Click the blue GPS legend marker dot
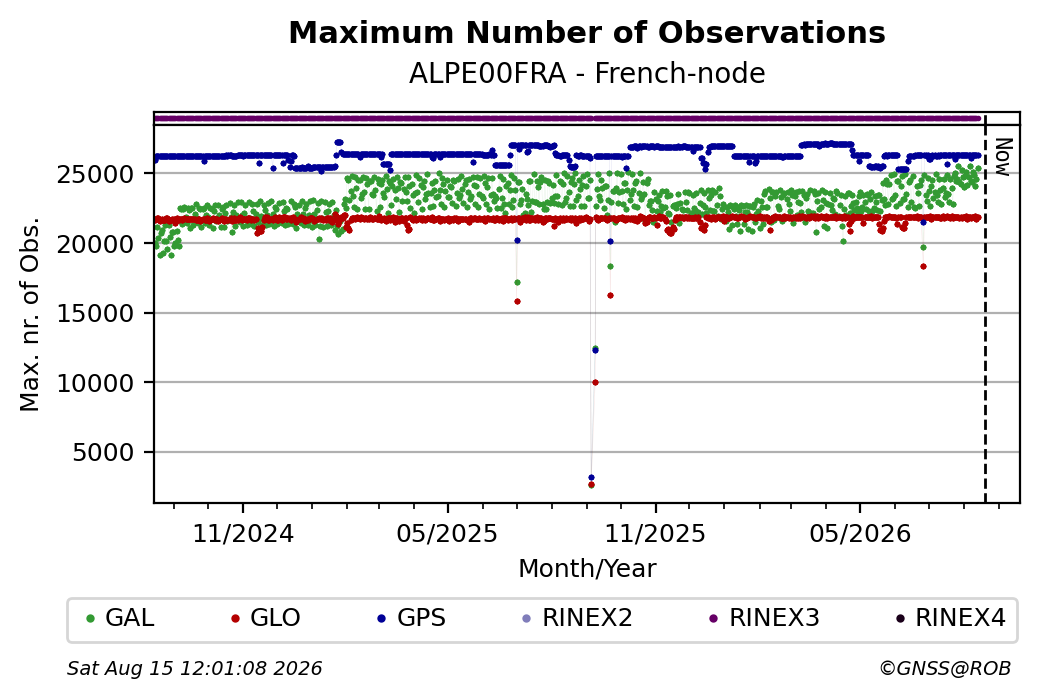 (x=381, y=619)
